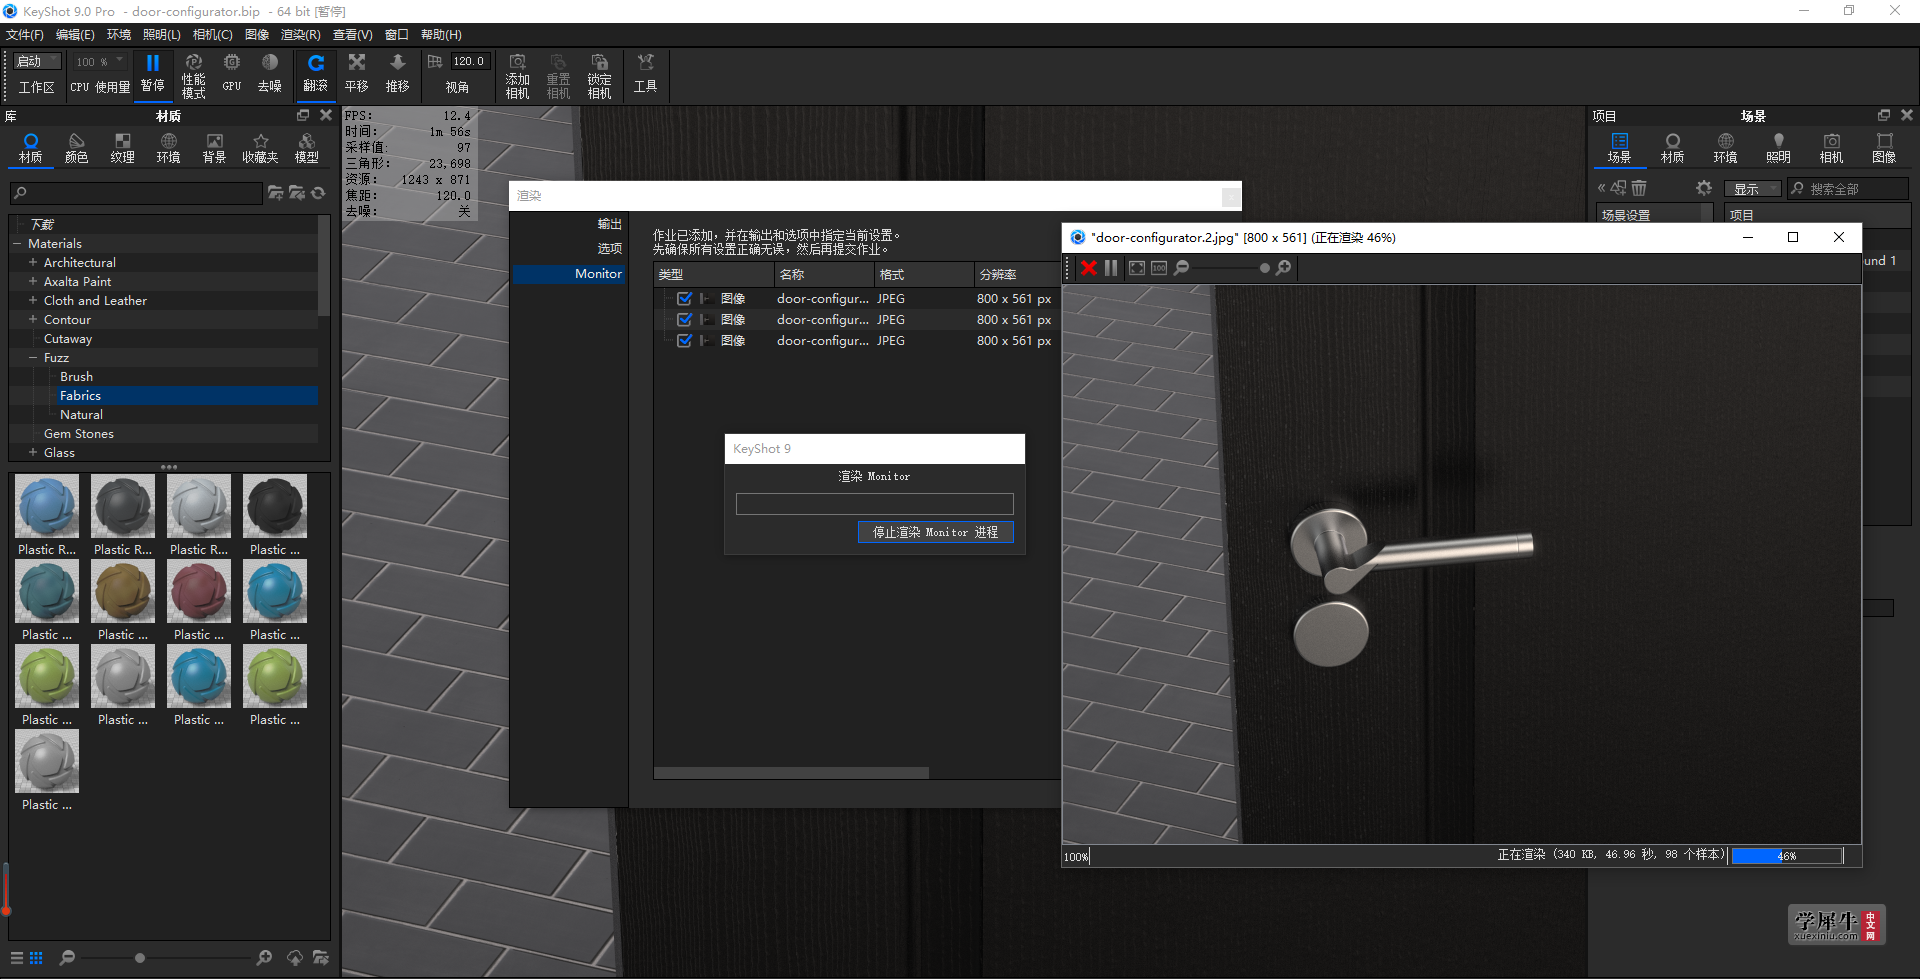Screen dimensions: 1920x979
Task: Switch library to list view icon
Action: tap(17, 958)
